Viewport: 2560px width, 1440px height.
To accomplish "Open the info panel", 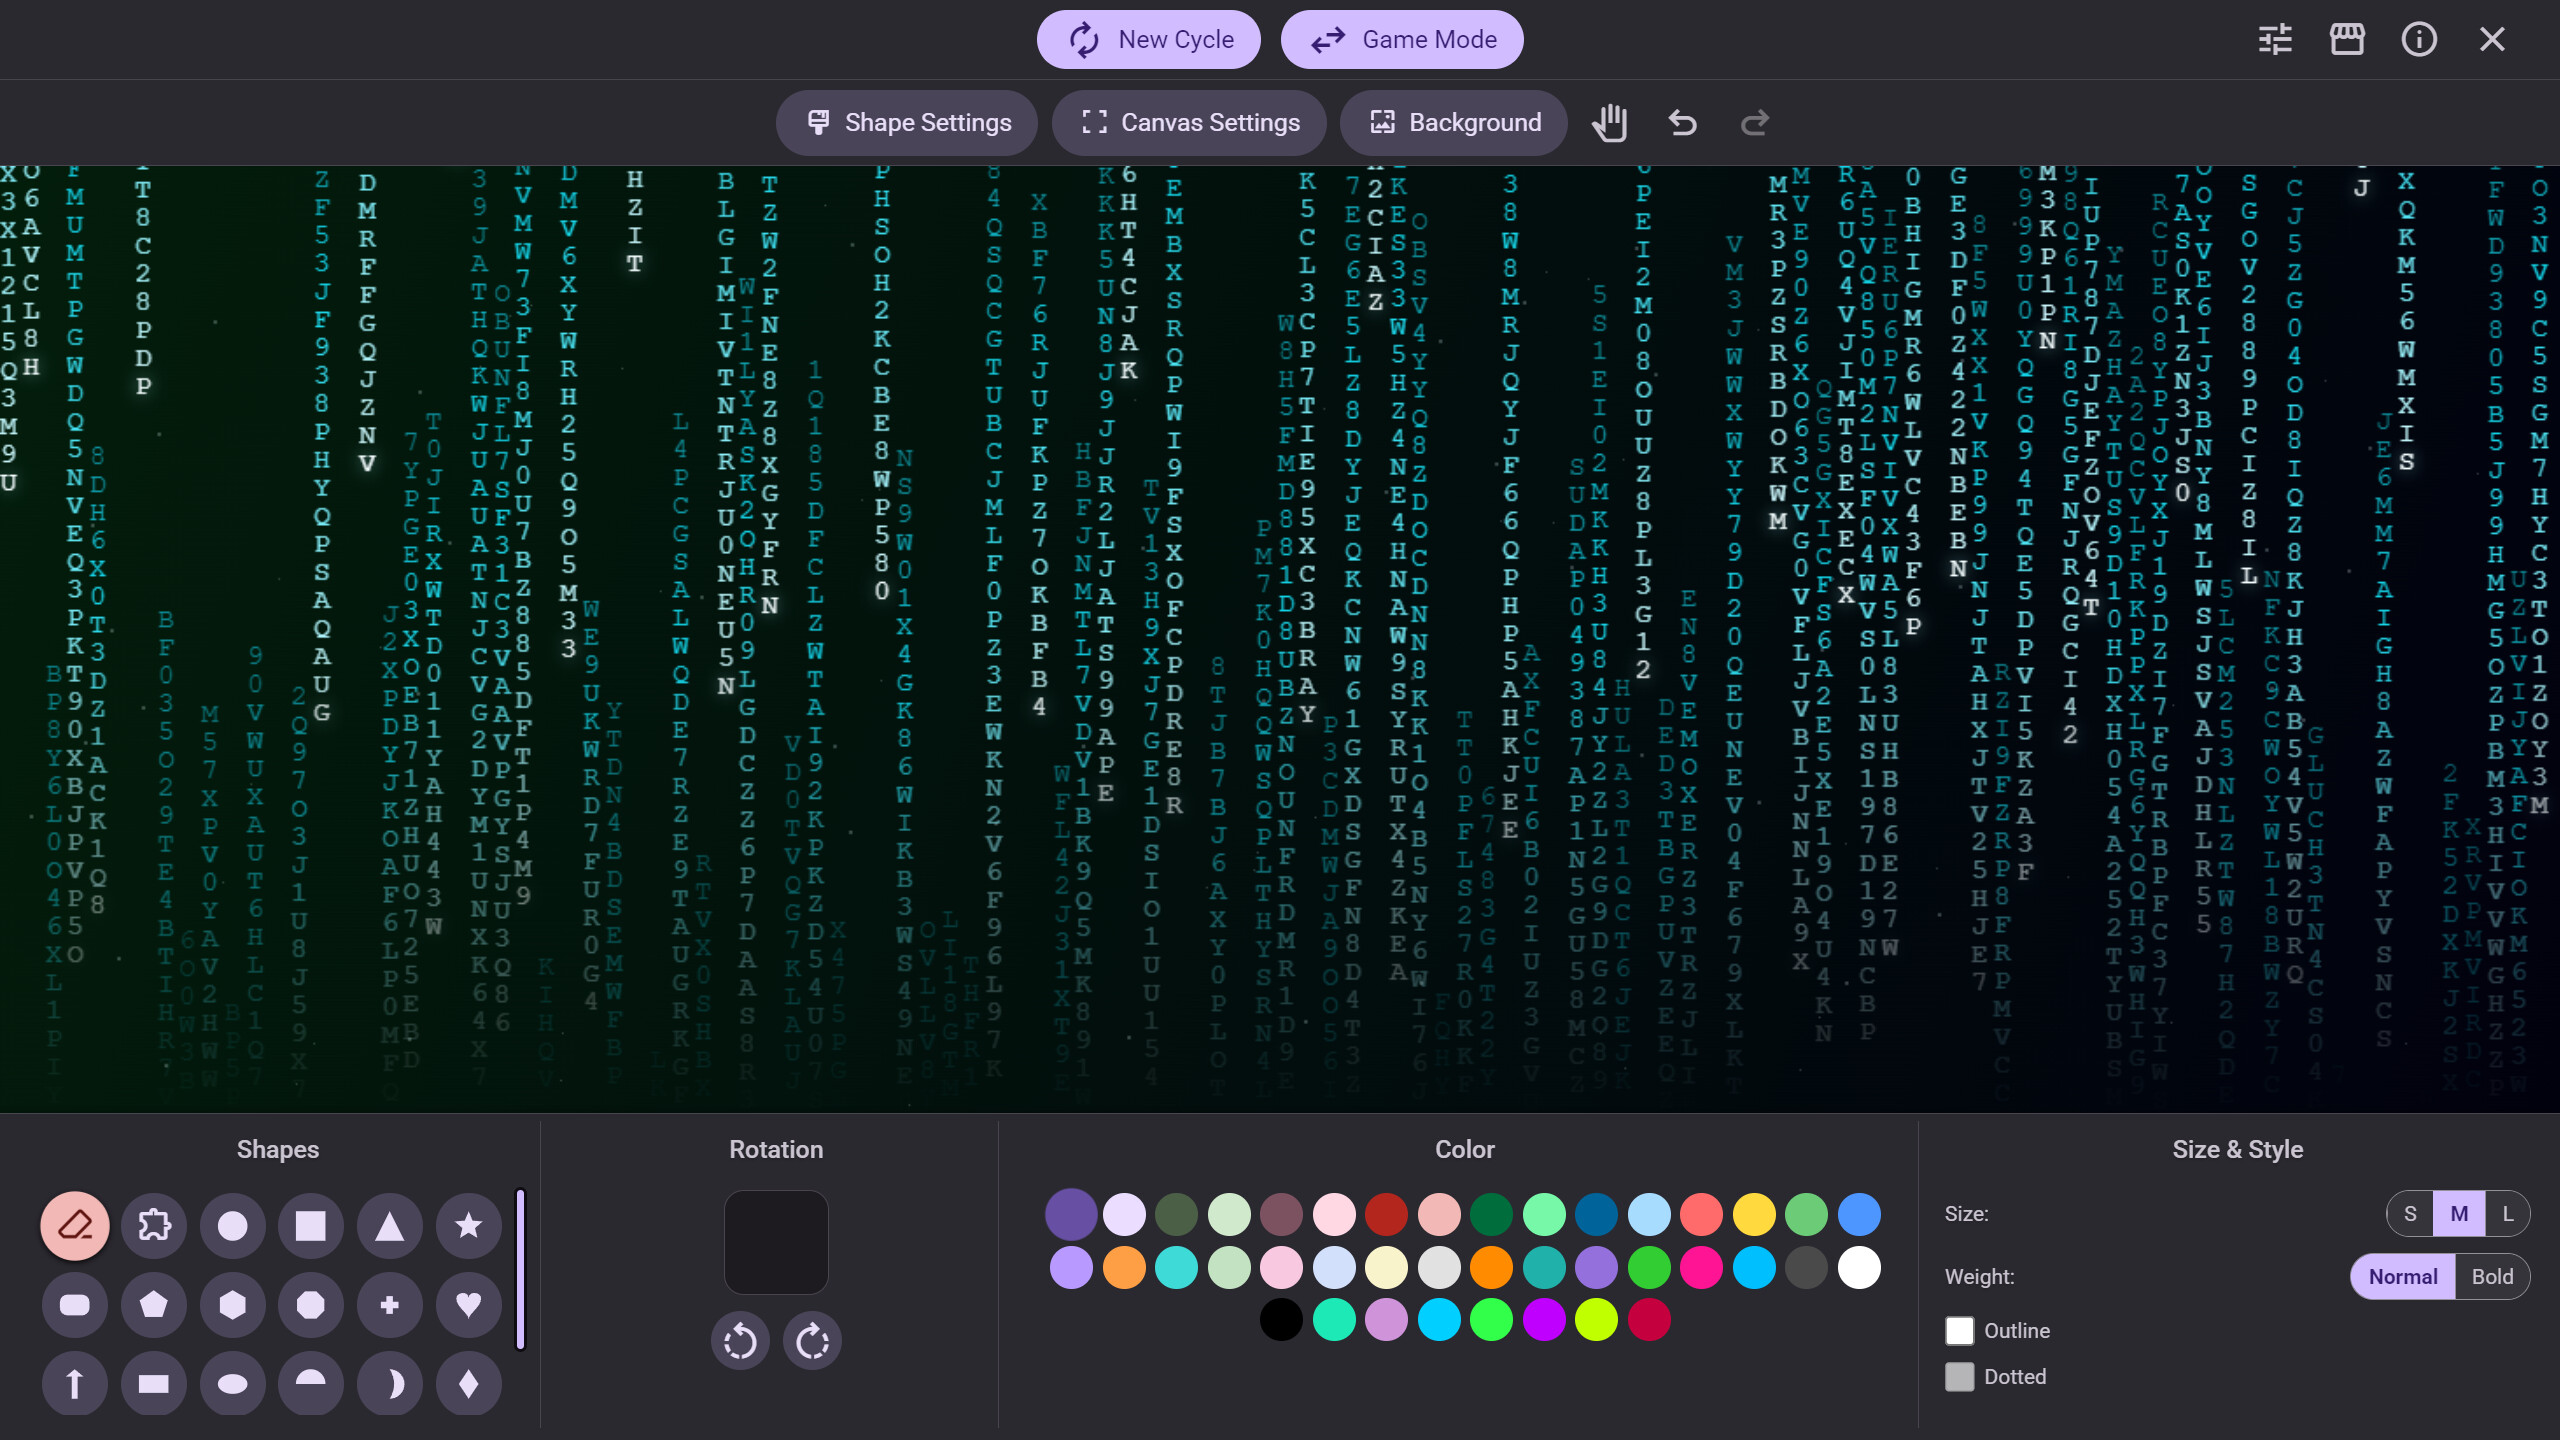I will 2419,39.
